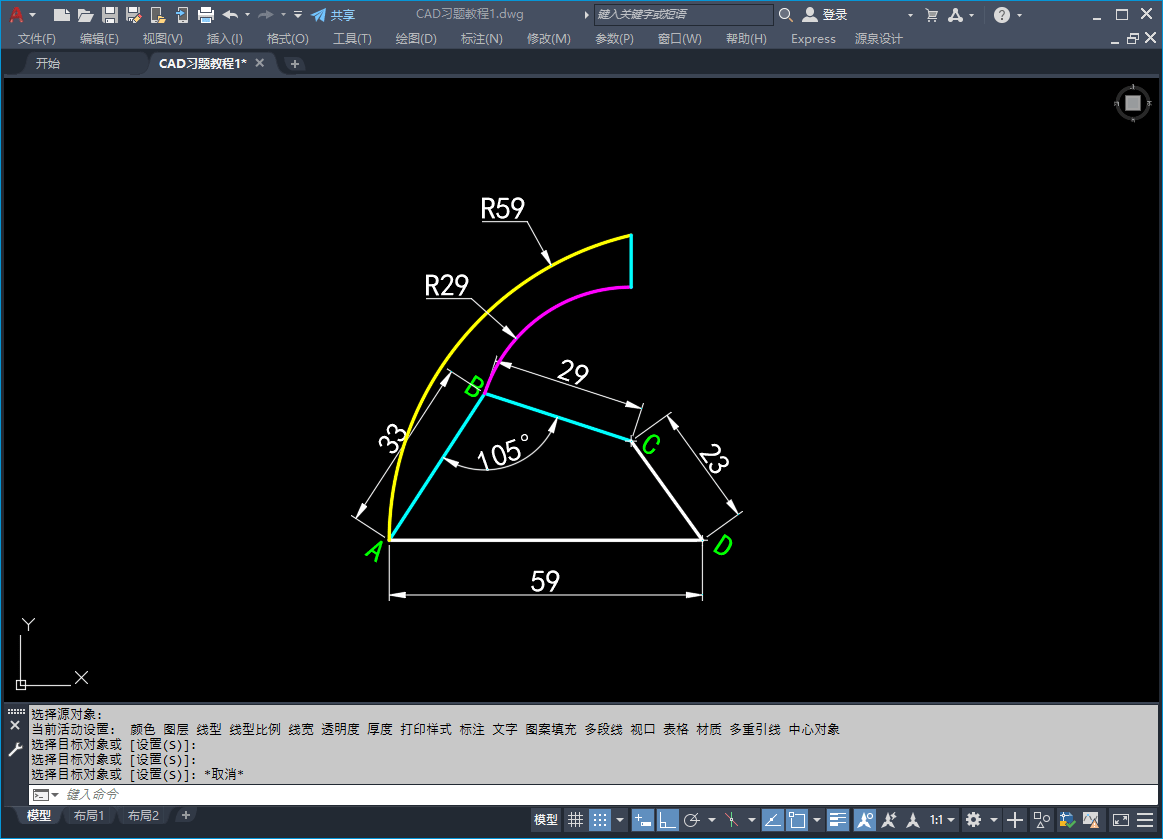The width and height of the screenshot is (1163, 839).
Task: Toggle dynamic input in status bar
Action: pyautogui.click(x=642, y=820)
